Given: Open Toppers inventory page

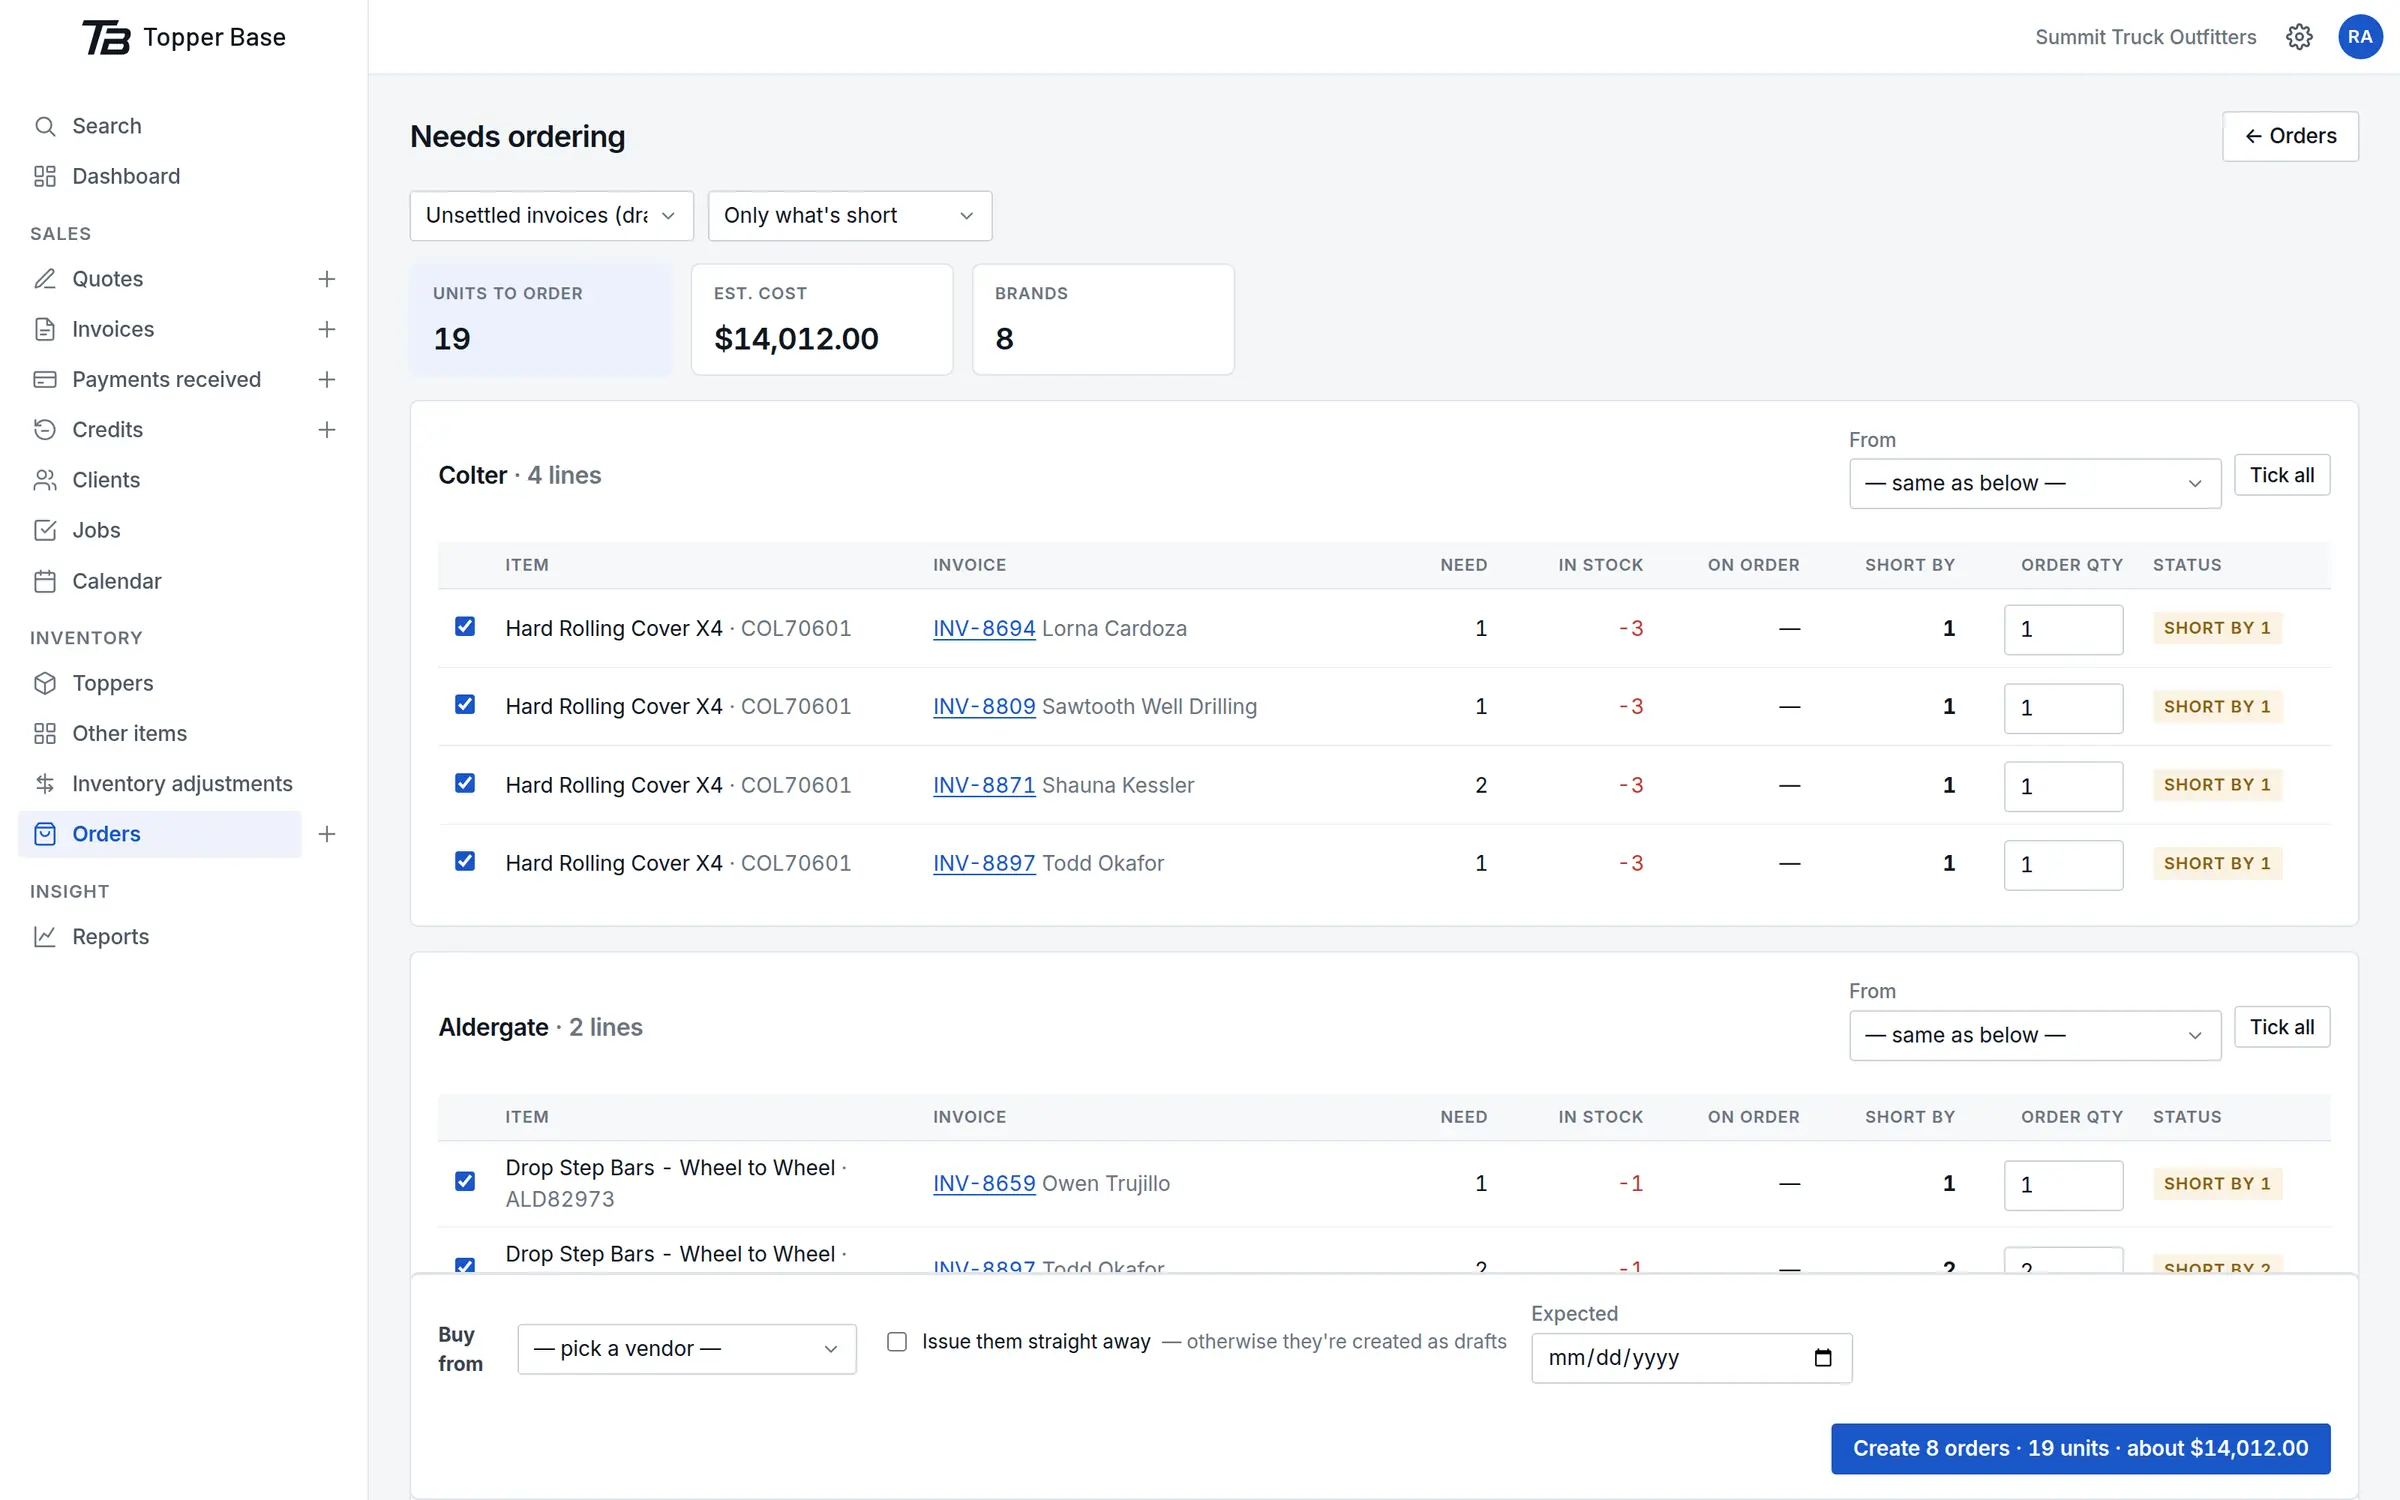Looking at the screenshot, I should [113, 683].
